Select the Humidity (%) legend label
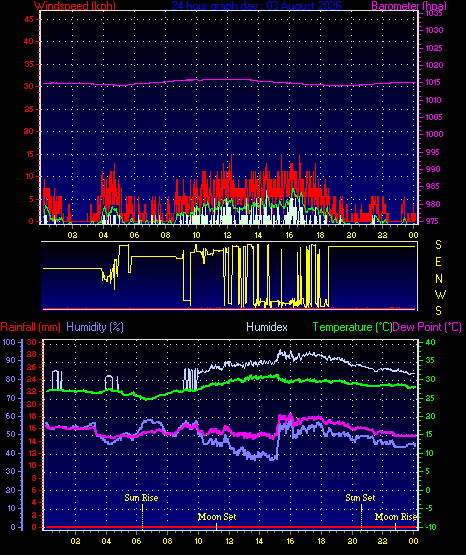Viewport: 466px width, 555px height. 95,327
